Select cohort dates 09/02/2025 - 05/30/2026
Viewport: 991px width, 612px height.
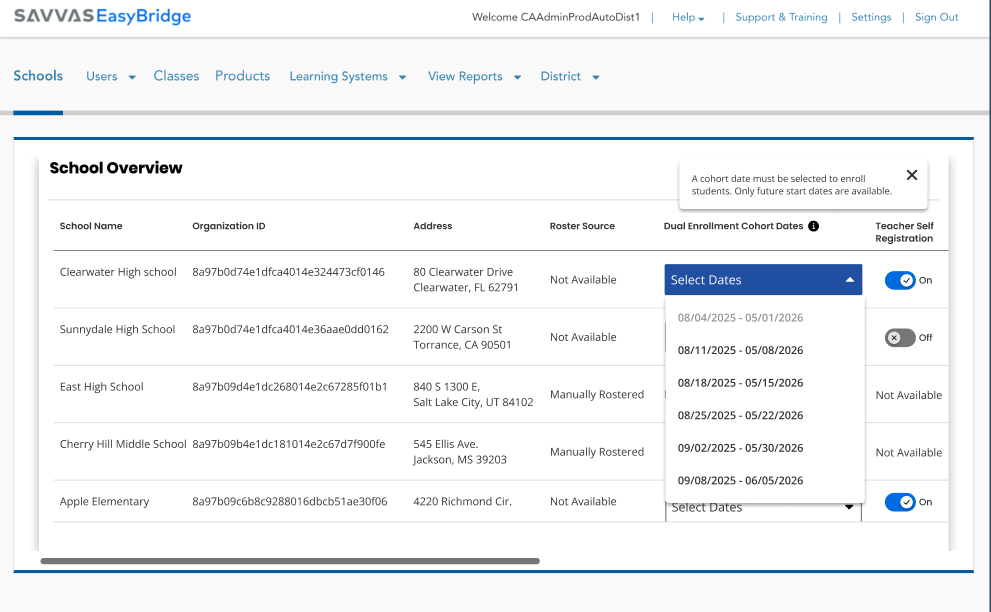pos(740,448)
